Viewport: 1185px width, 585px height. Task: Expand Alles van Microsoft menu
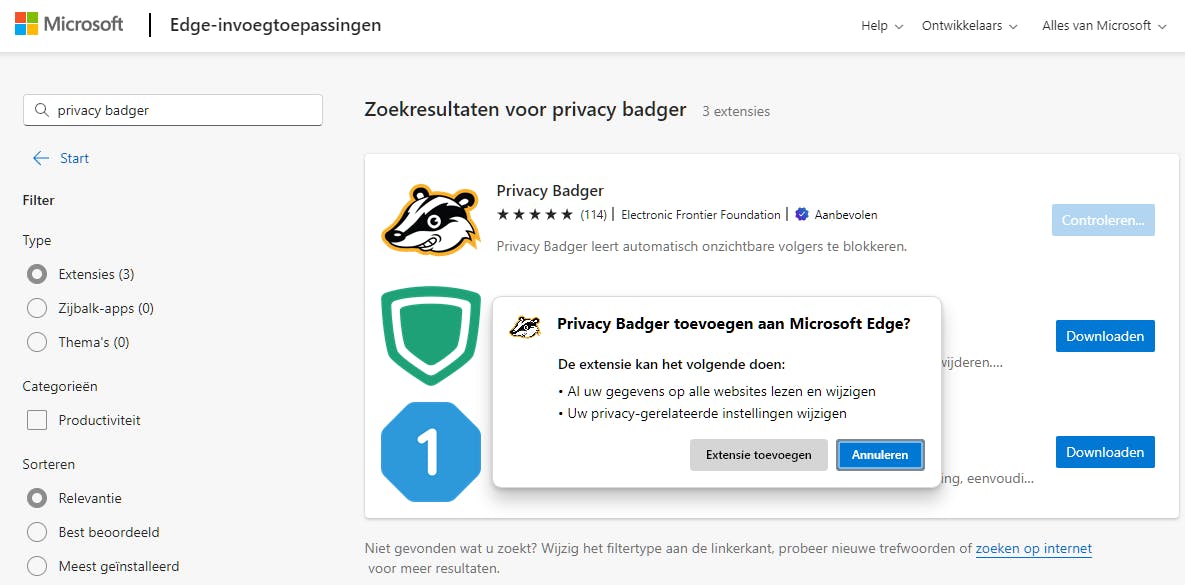[x=1104, y=26]
